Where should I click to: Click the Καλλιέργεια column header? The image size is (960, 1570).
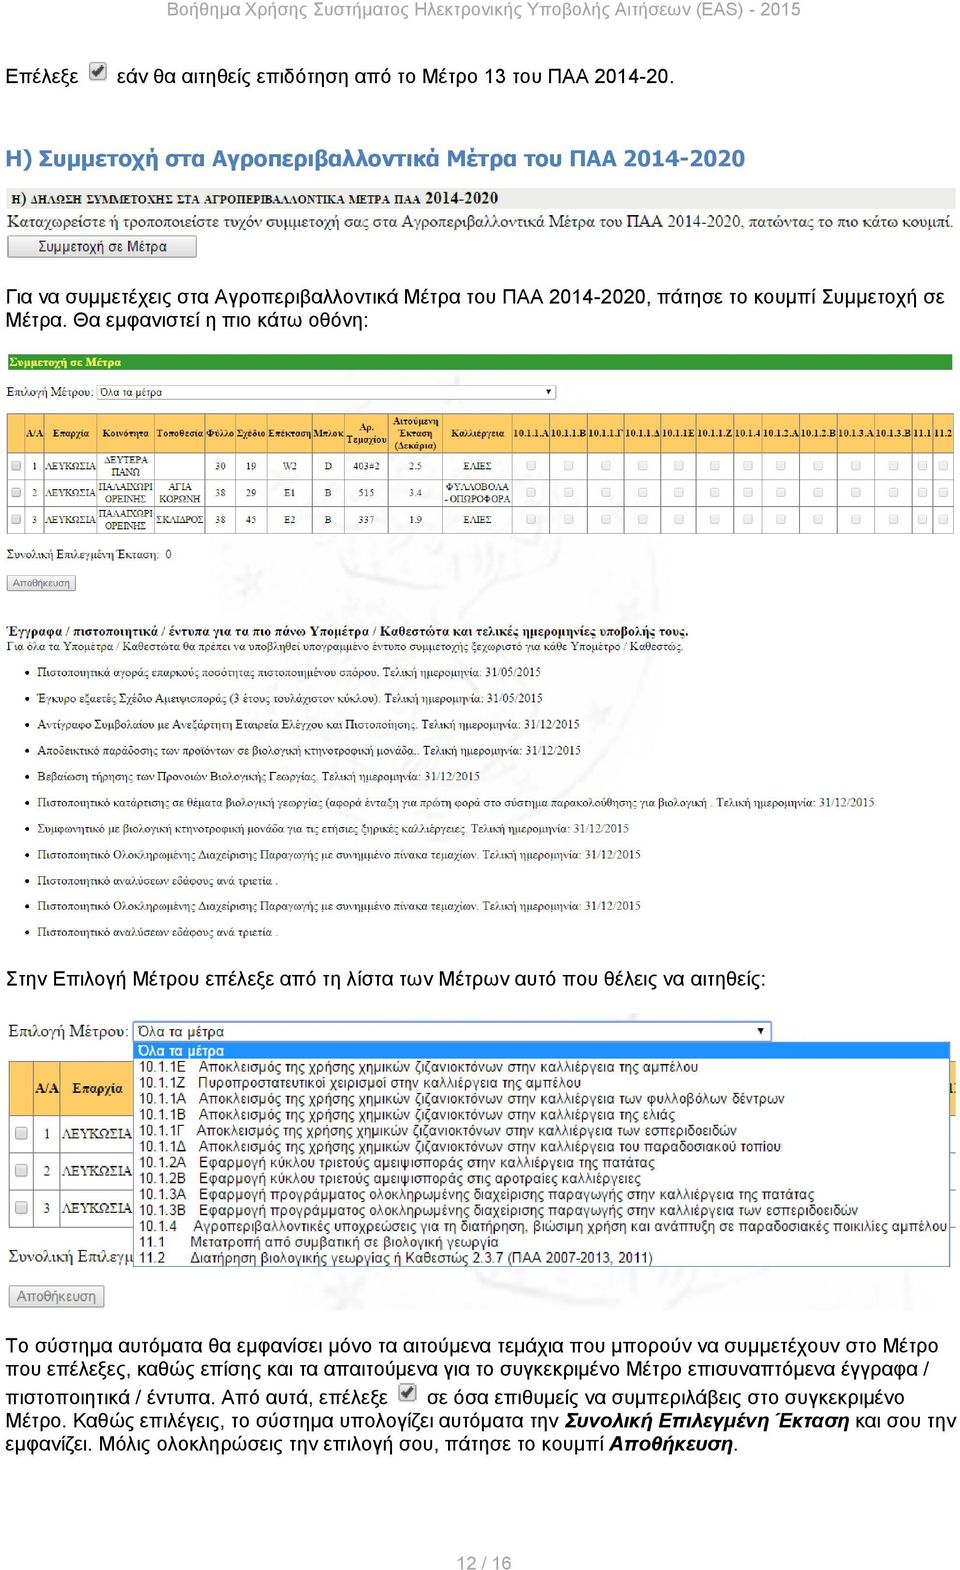click(478, 433)
